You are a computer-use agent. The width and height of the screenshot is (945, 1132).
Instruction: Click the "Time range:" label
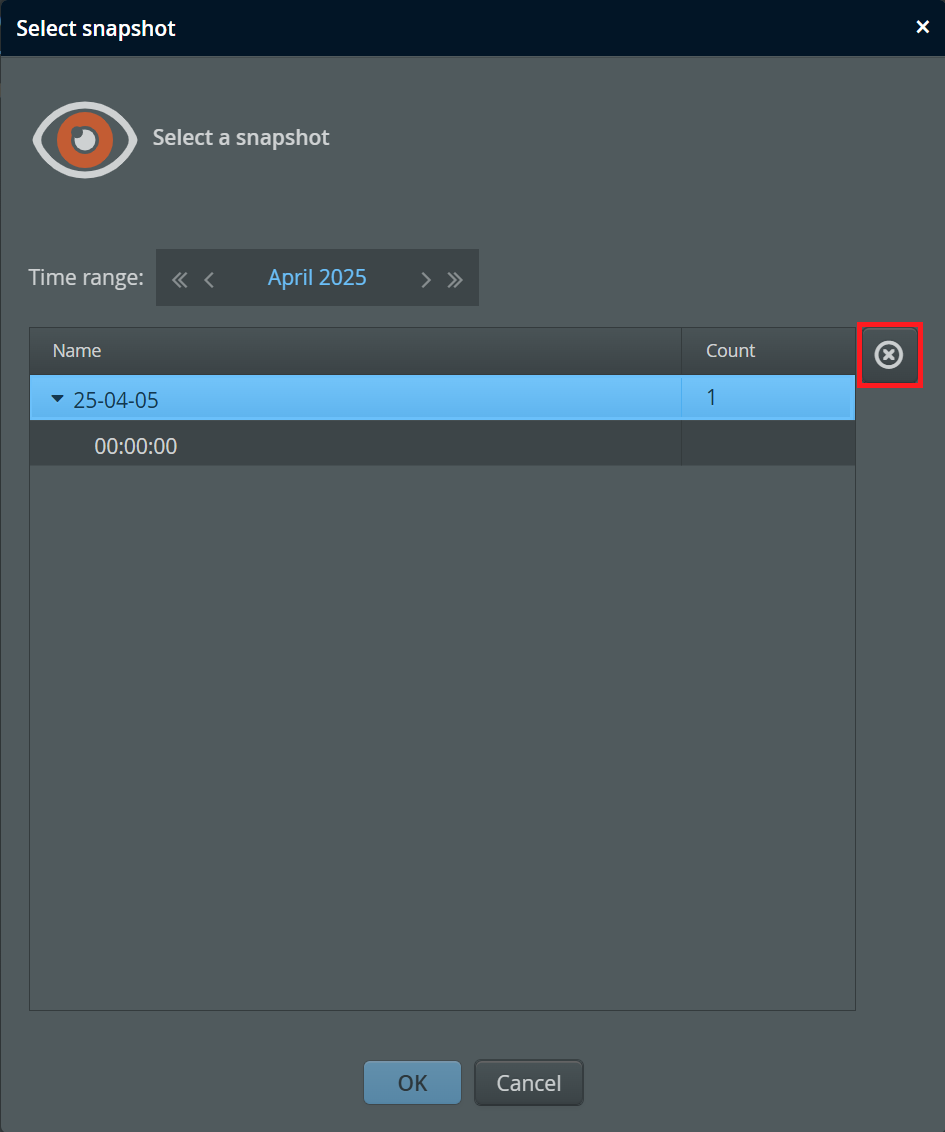[x=86, y=278]
